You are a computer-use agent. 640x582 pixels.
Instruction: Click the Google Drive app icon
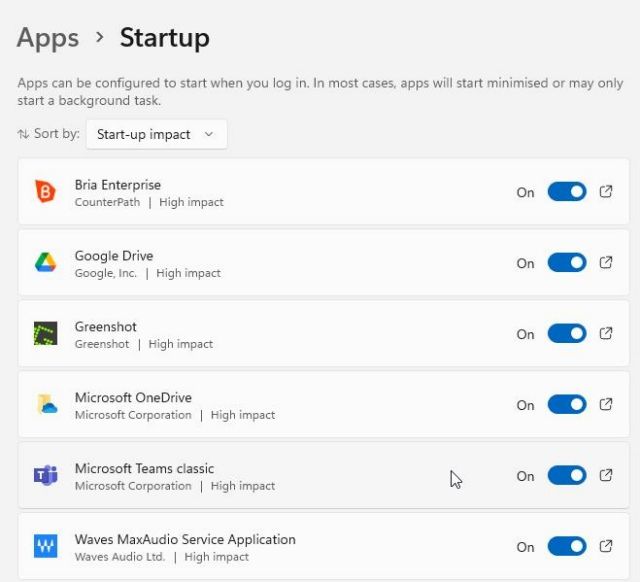click(45, 263)
